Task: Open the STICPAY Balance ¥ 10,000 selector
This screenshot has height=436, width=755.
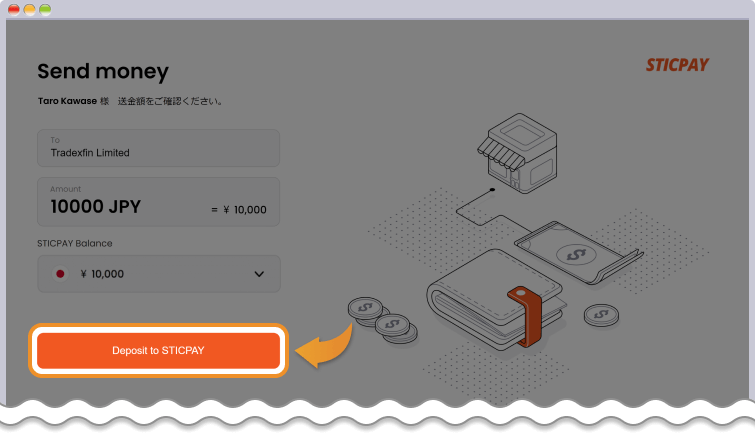Action: (158, 274)
